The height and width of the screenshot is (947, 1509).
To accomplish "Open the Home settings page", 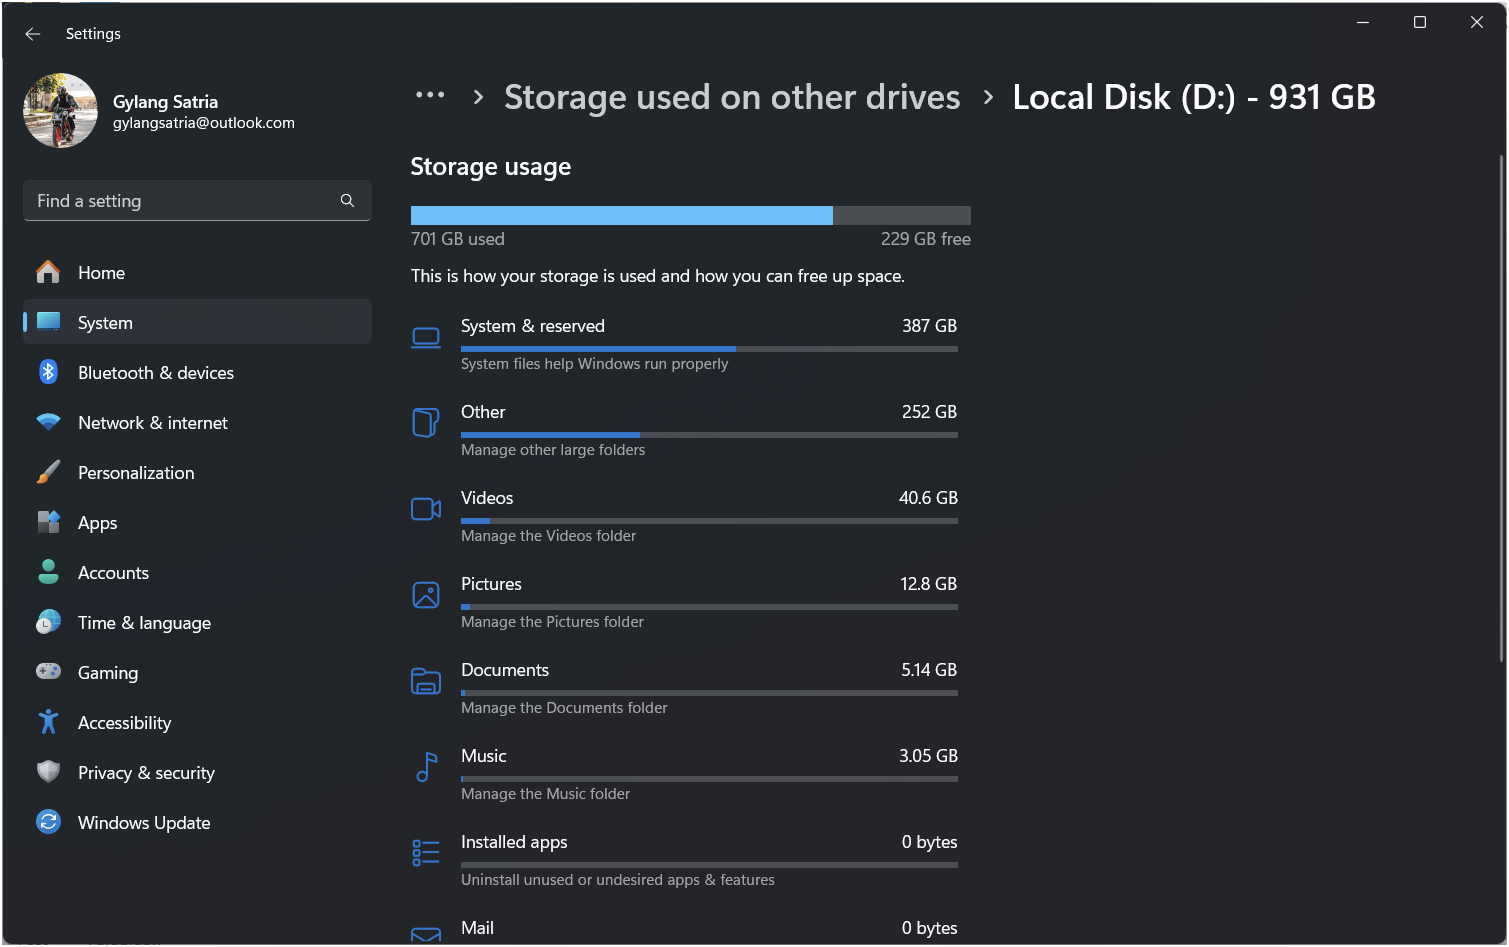I will tap(197, 272).
